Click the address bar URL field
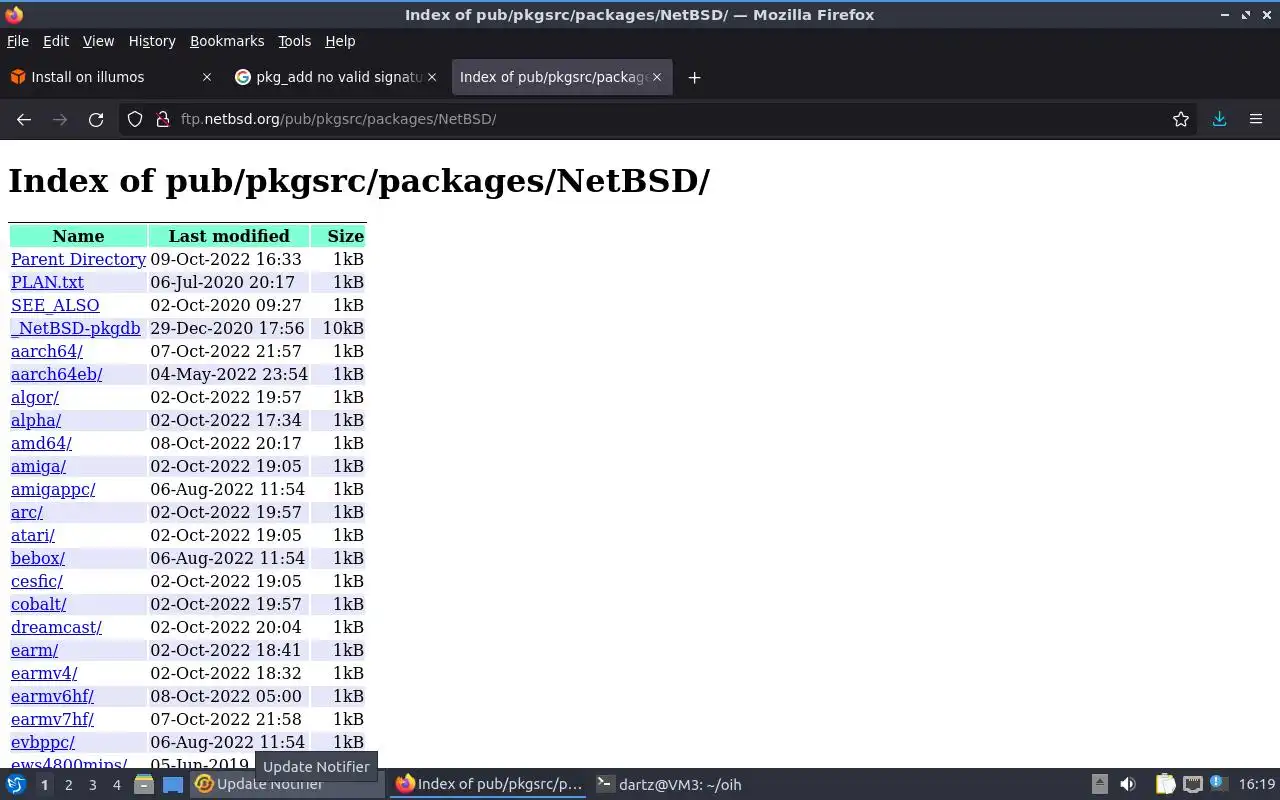 660,119
